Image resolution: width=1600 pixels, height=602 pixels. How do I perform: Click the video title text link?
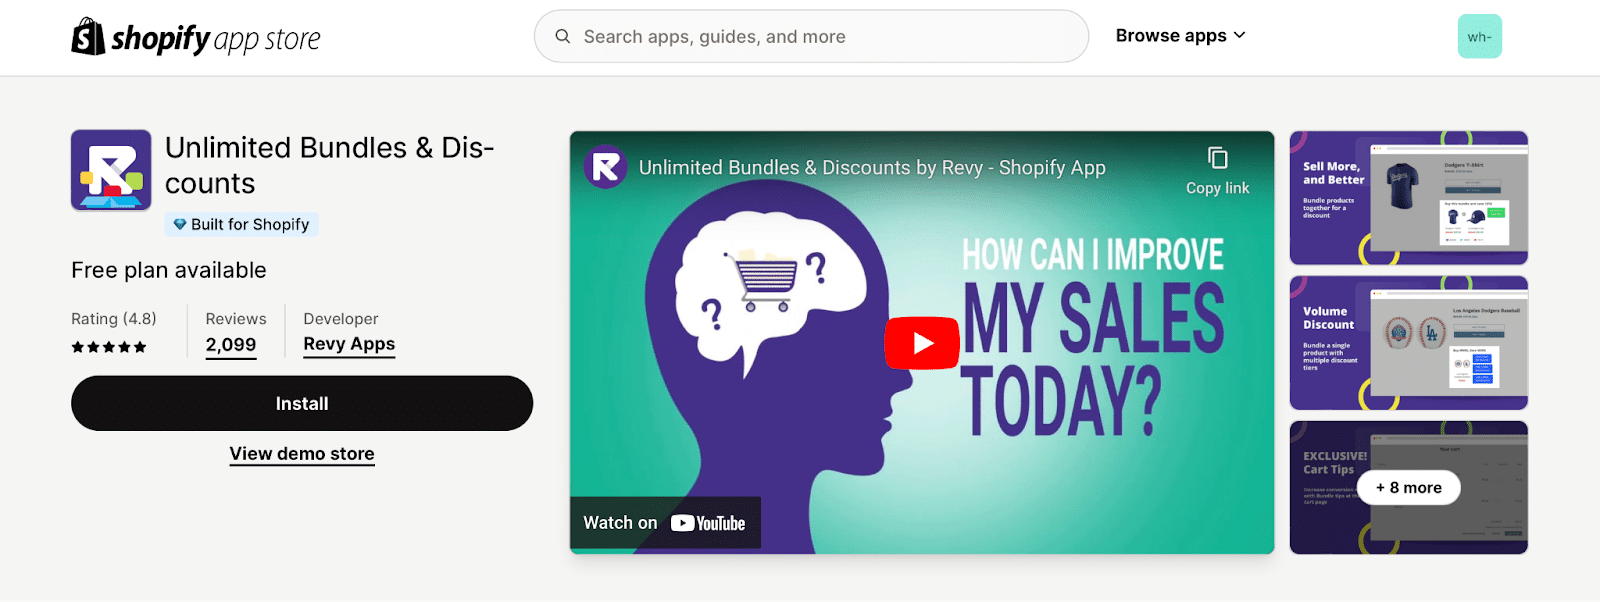coord(872,168)
